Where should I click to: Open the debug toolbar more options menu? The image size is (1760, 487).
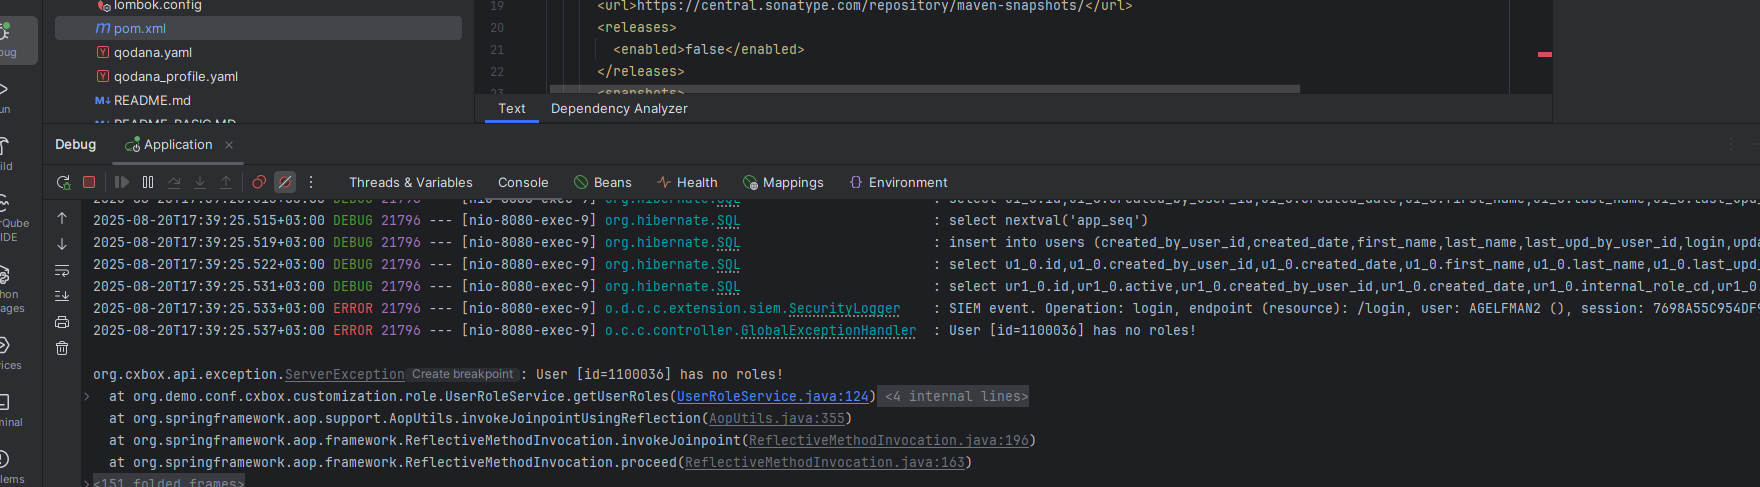click(x=311, y=182)
